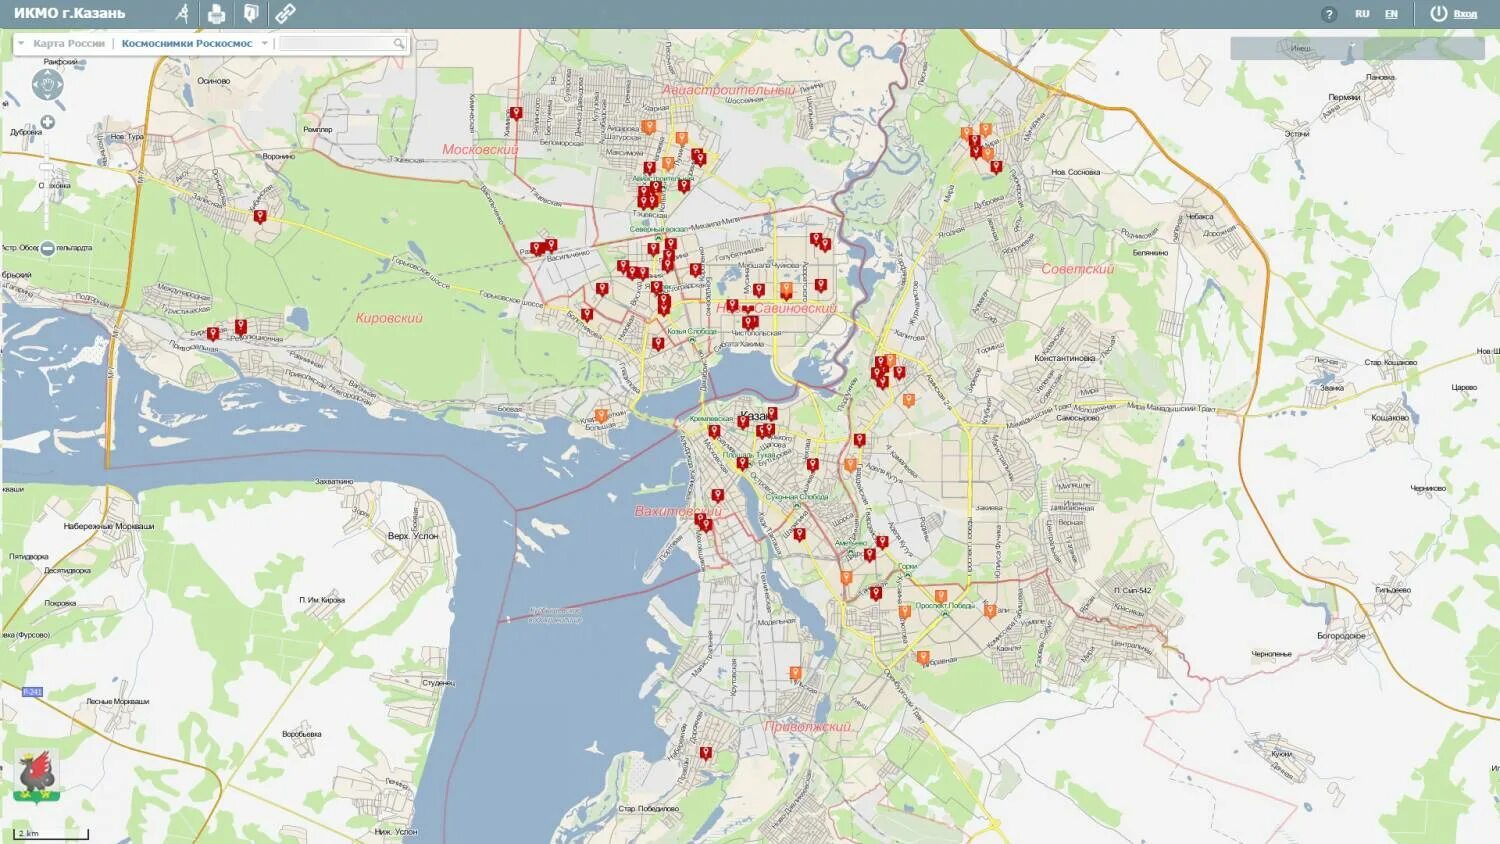Click the 2 km scale bar
This screenshot has width=1500, height=844.
(x=52, y=833)
